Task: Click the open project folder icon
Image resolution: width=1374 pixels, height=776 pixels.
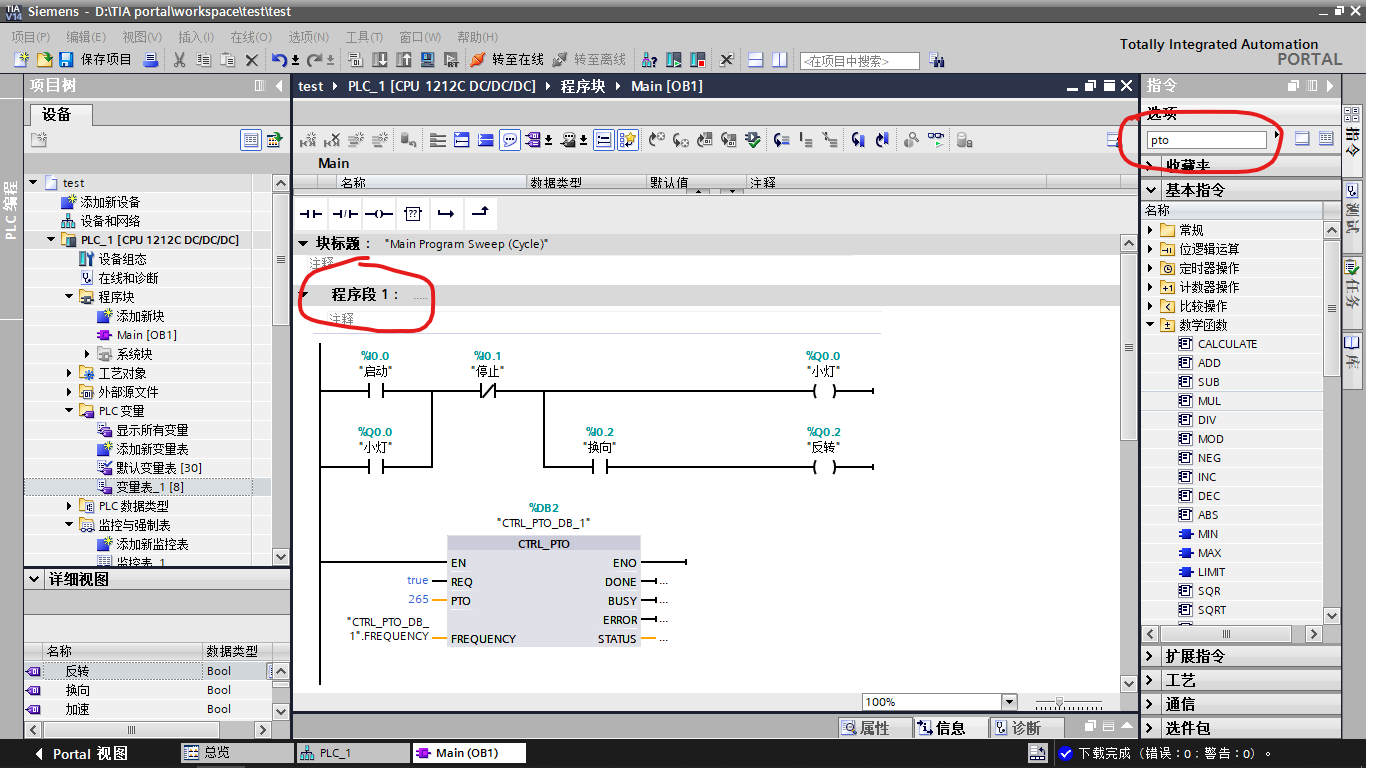Action: (45, 60)
